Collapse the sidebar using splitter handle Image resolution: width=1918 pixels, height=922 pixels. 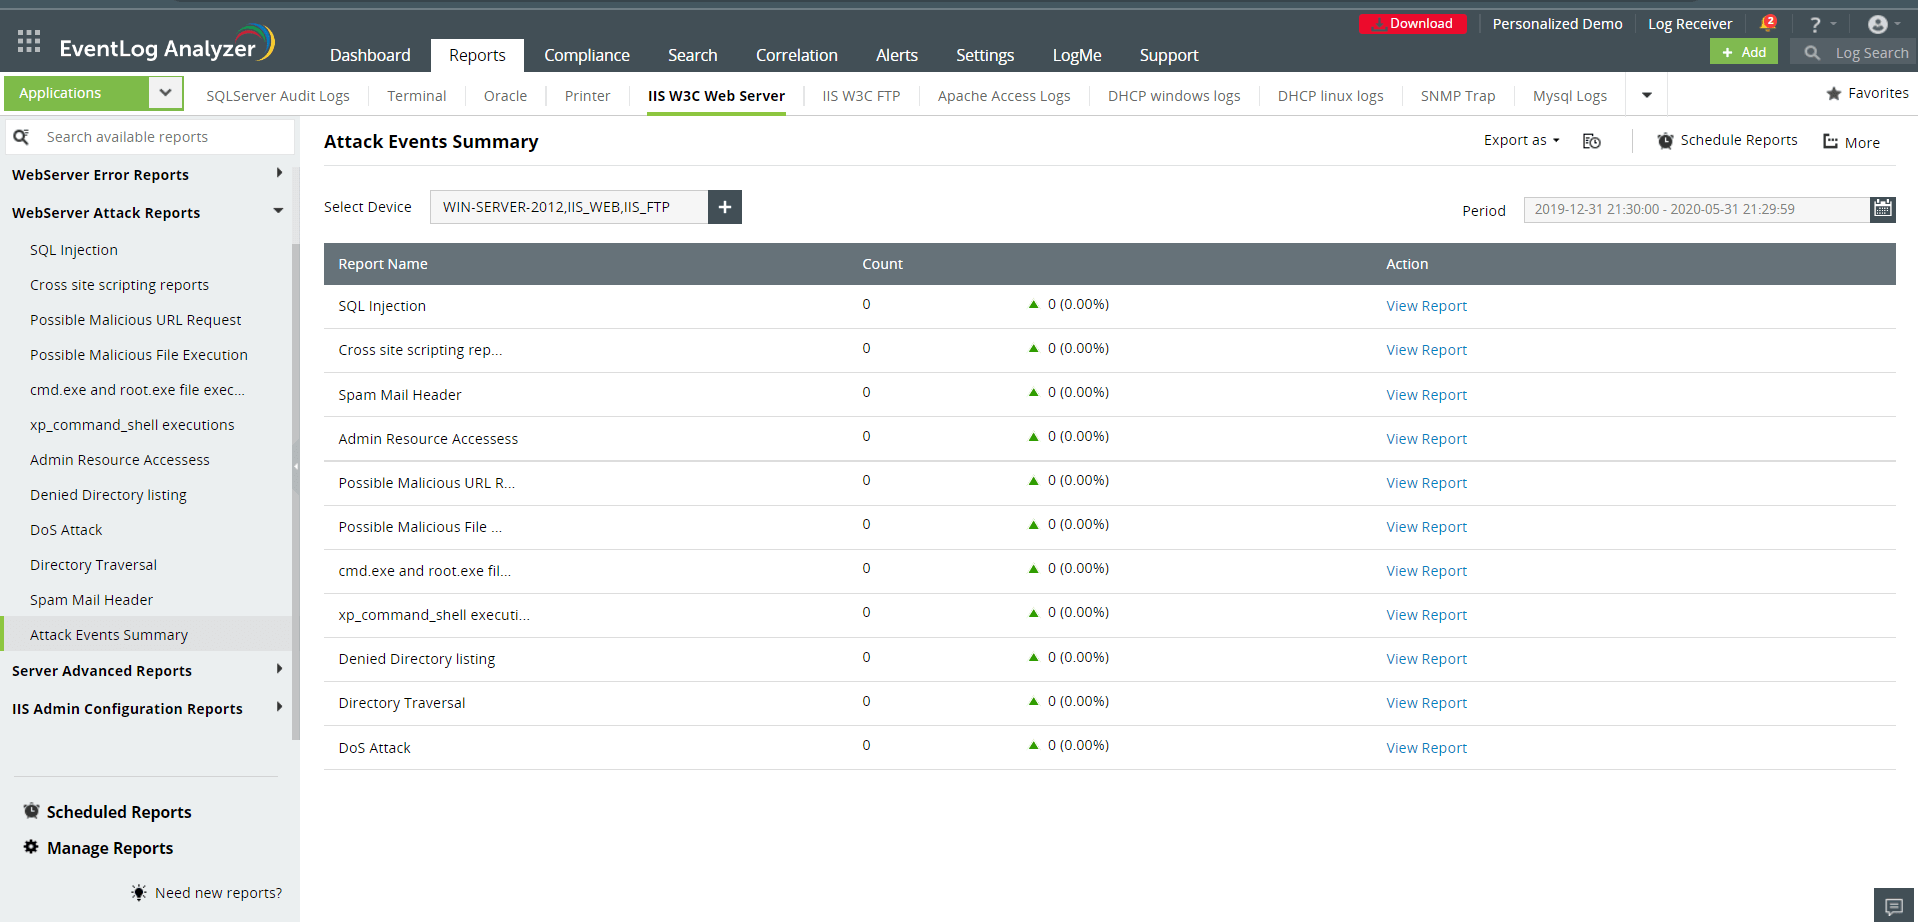click(296, 467)
